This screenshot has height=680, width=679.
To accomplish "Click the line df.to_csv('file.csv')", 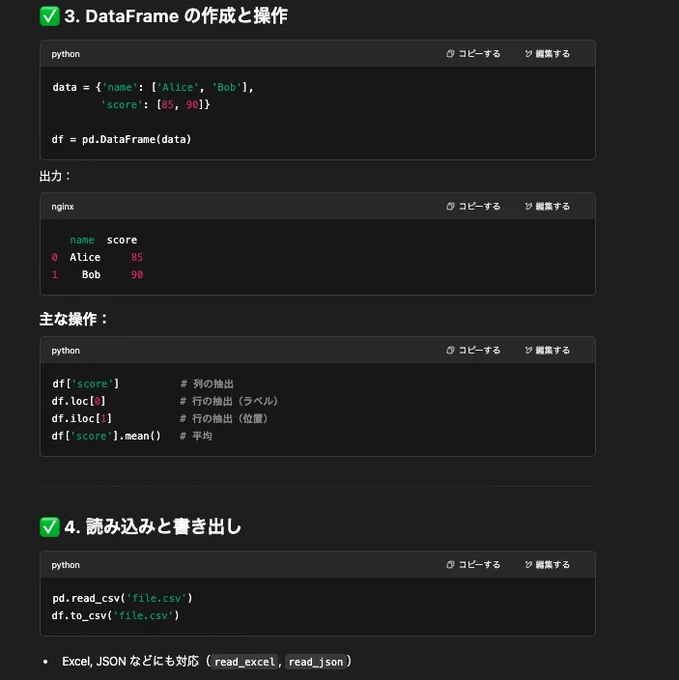I will [115, 616].
